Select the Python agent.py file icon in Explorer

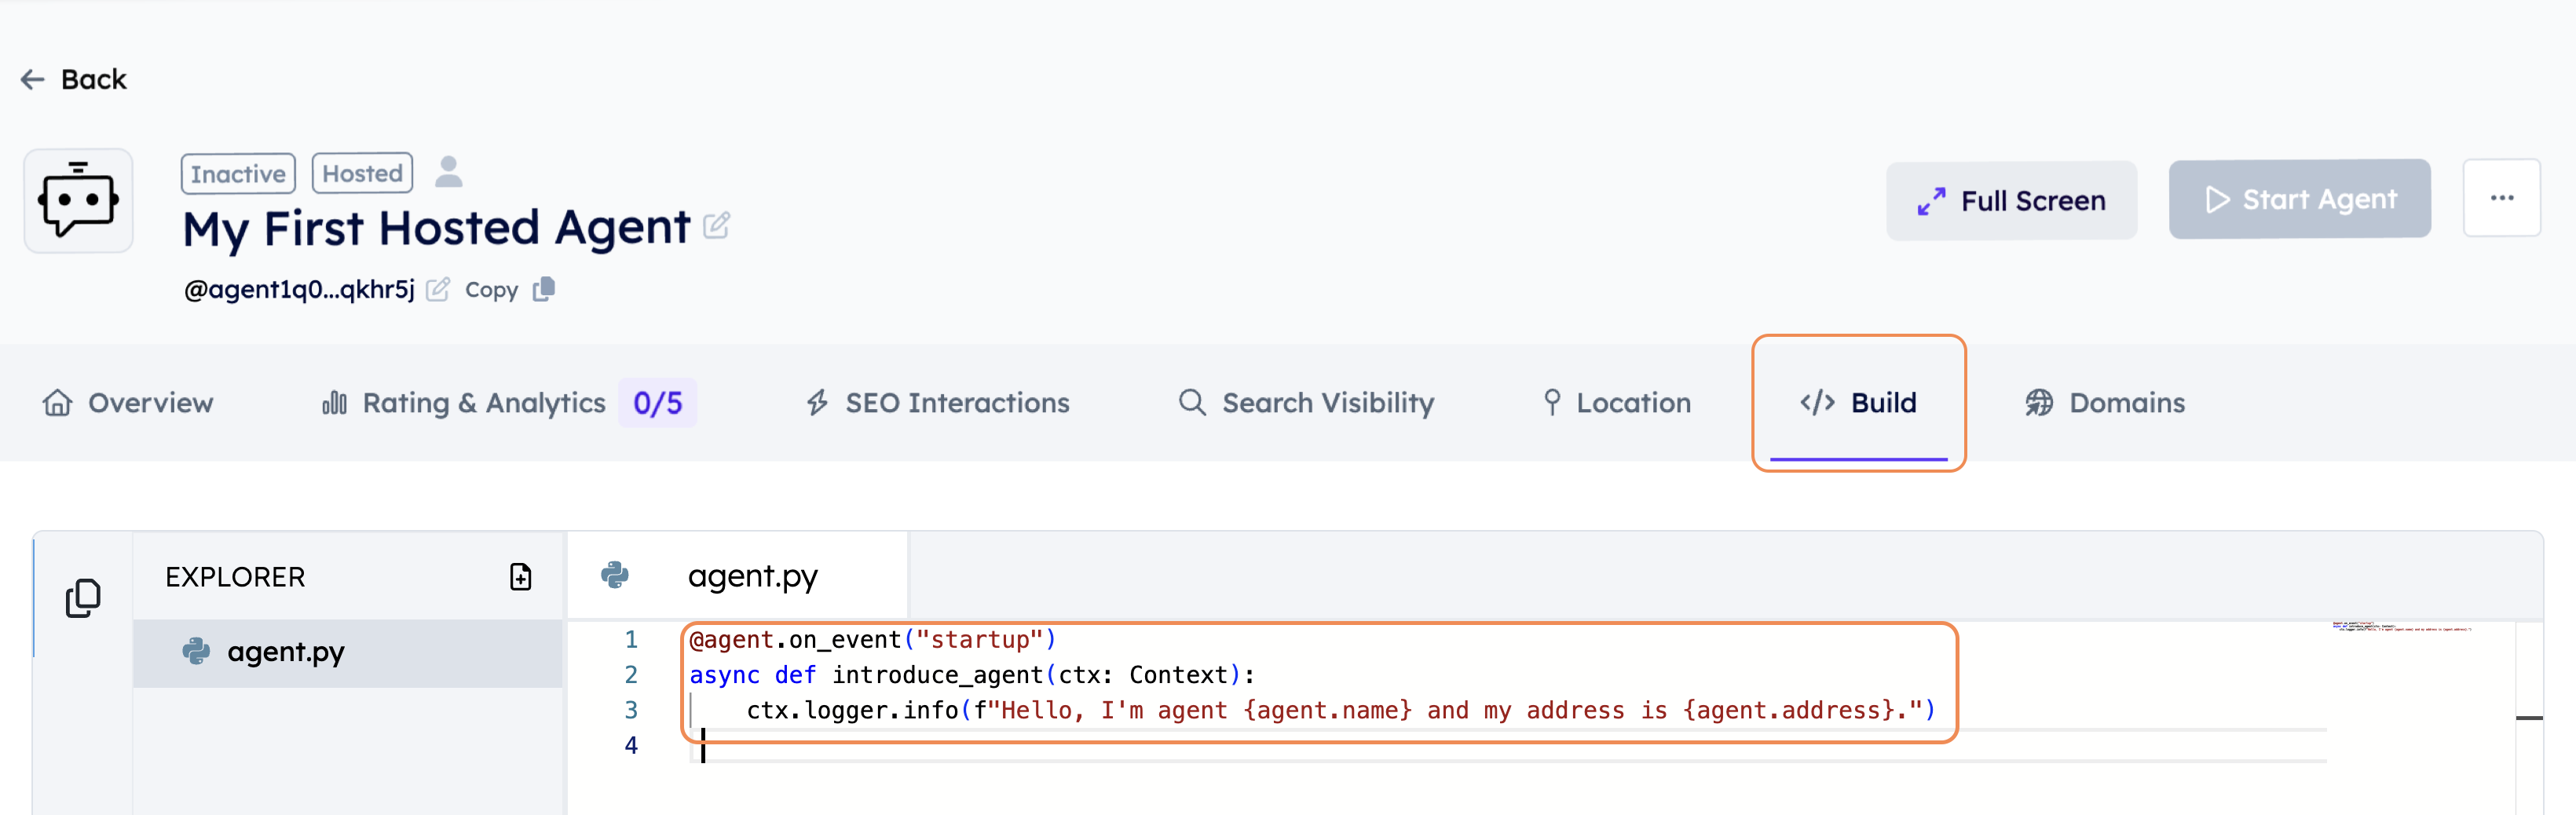click(x=199, y=652)
